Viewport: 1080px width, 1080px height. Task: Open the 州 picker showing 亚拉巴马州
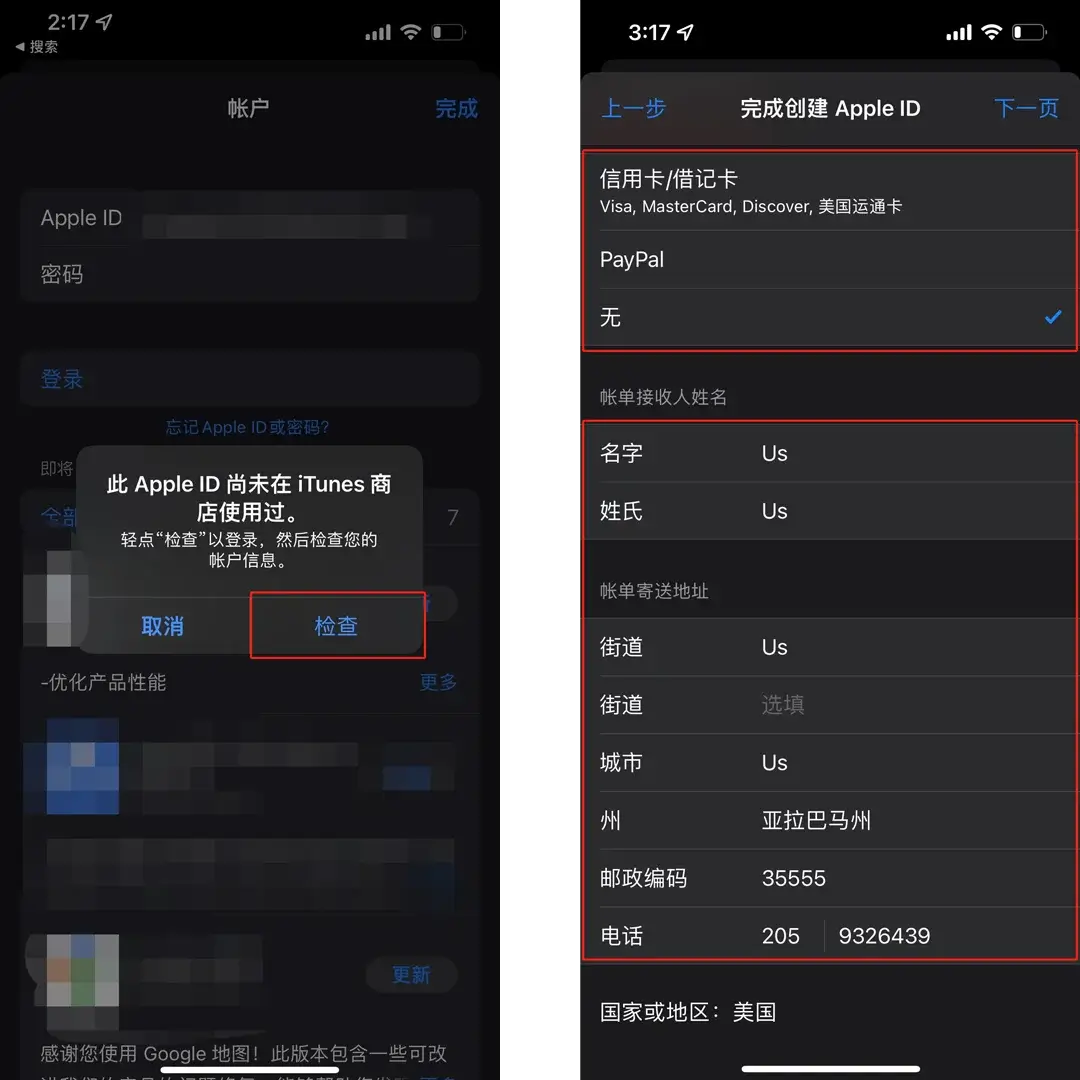click(830, 820)
